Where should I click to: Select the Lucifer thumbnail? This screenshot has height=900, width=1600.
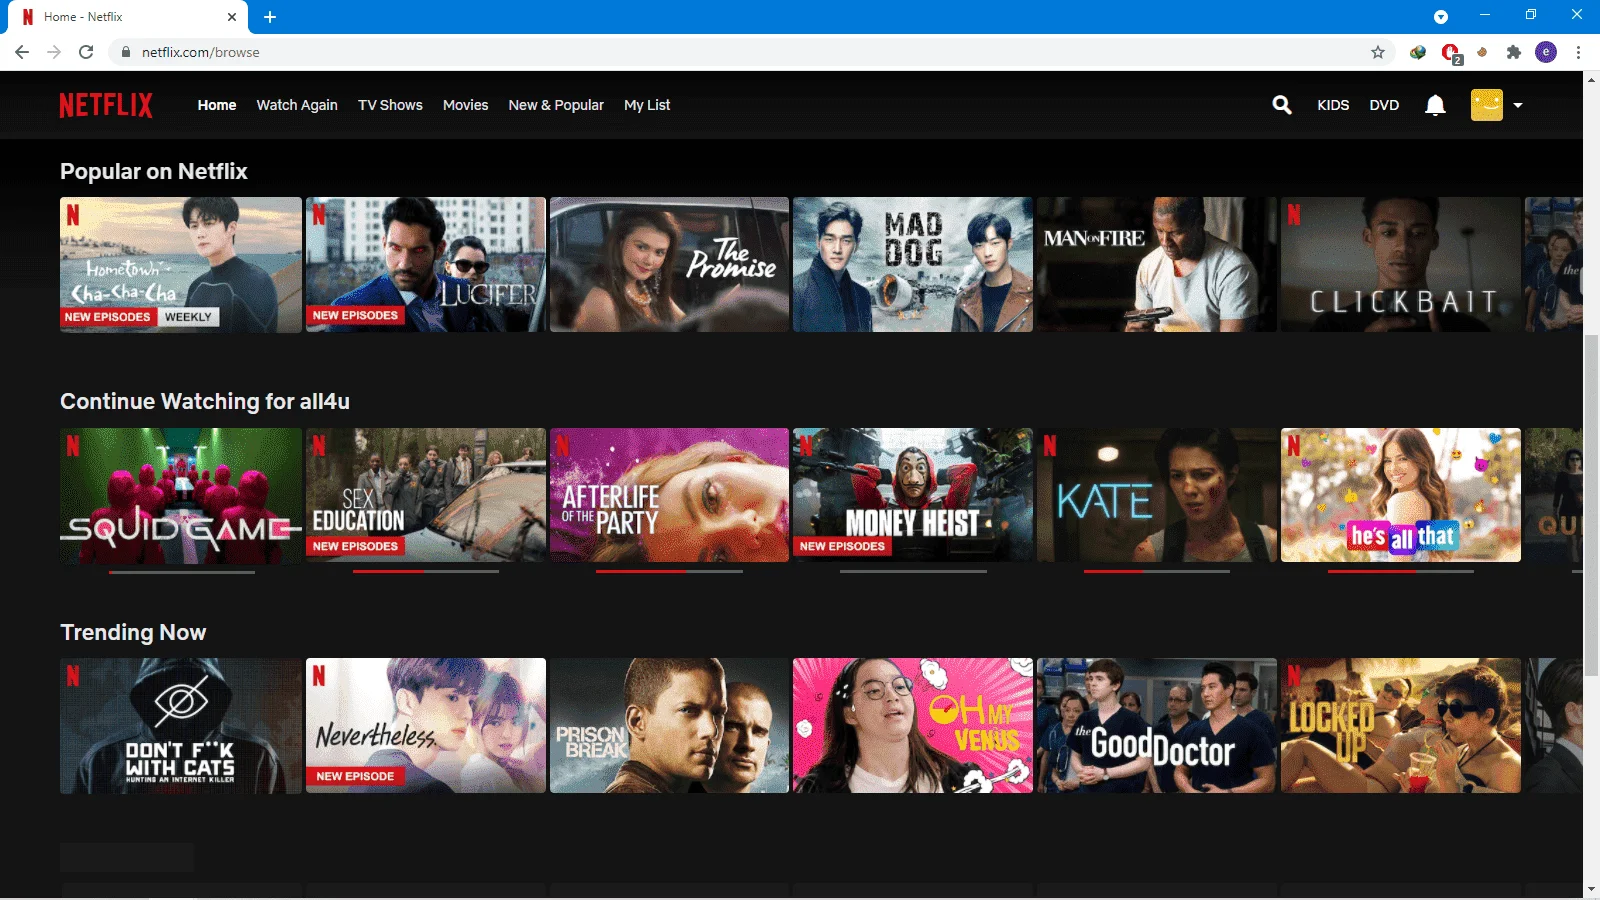coord(426,264)
